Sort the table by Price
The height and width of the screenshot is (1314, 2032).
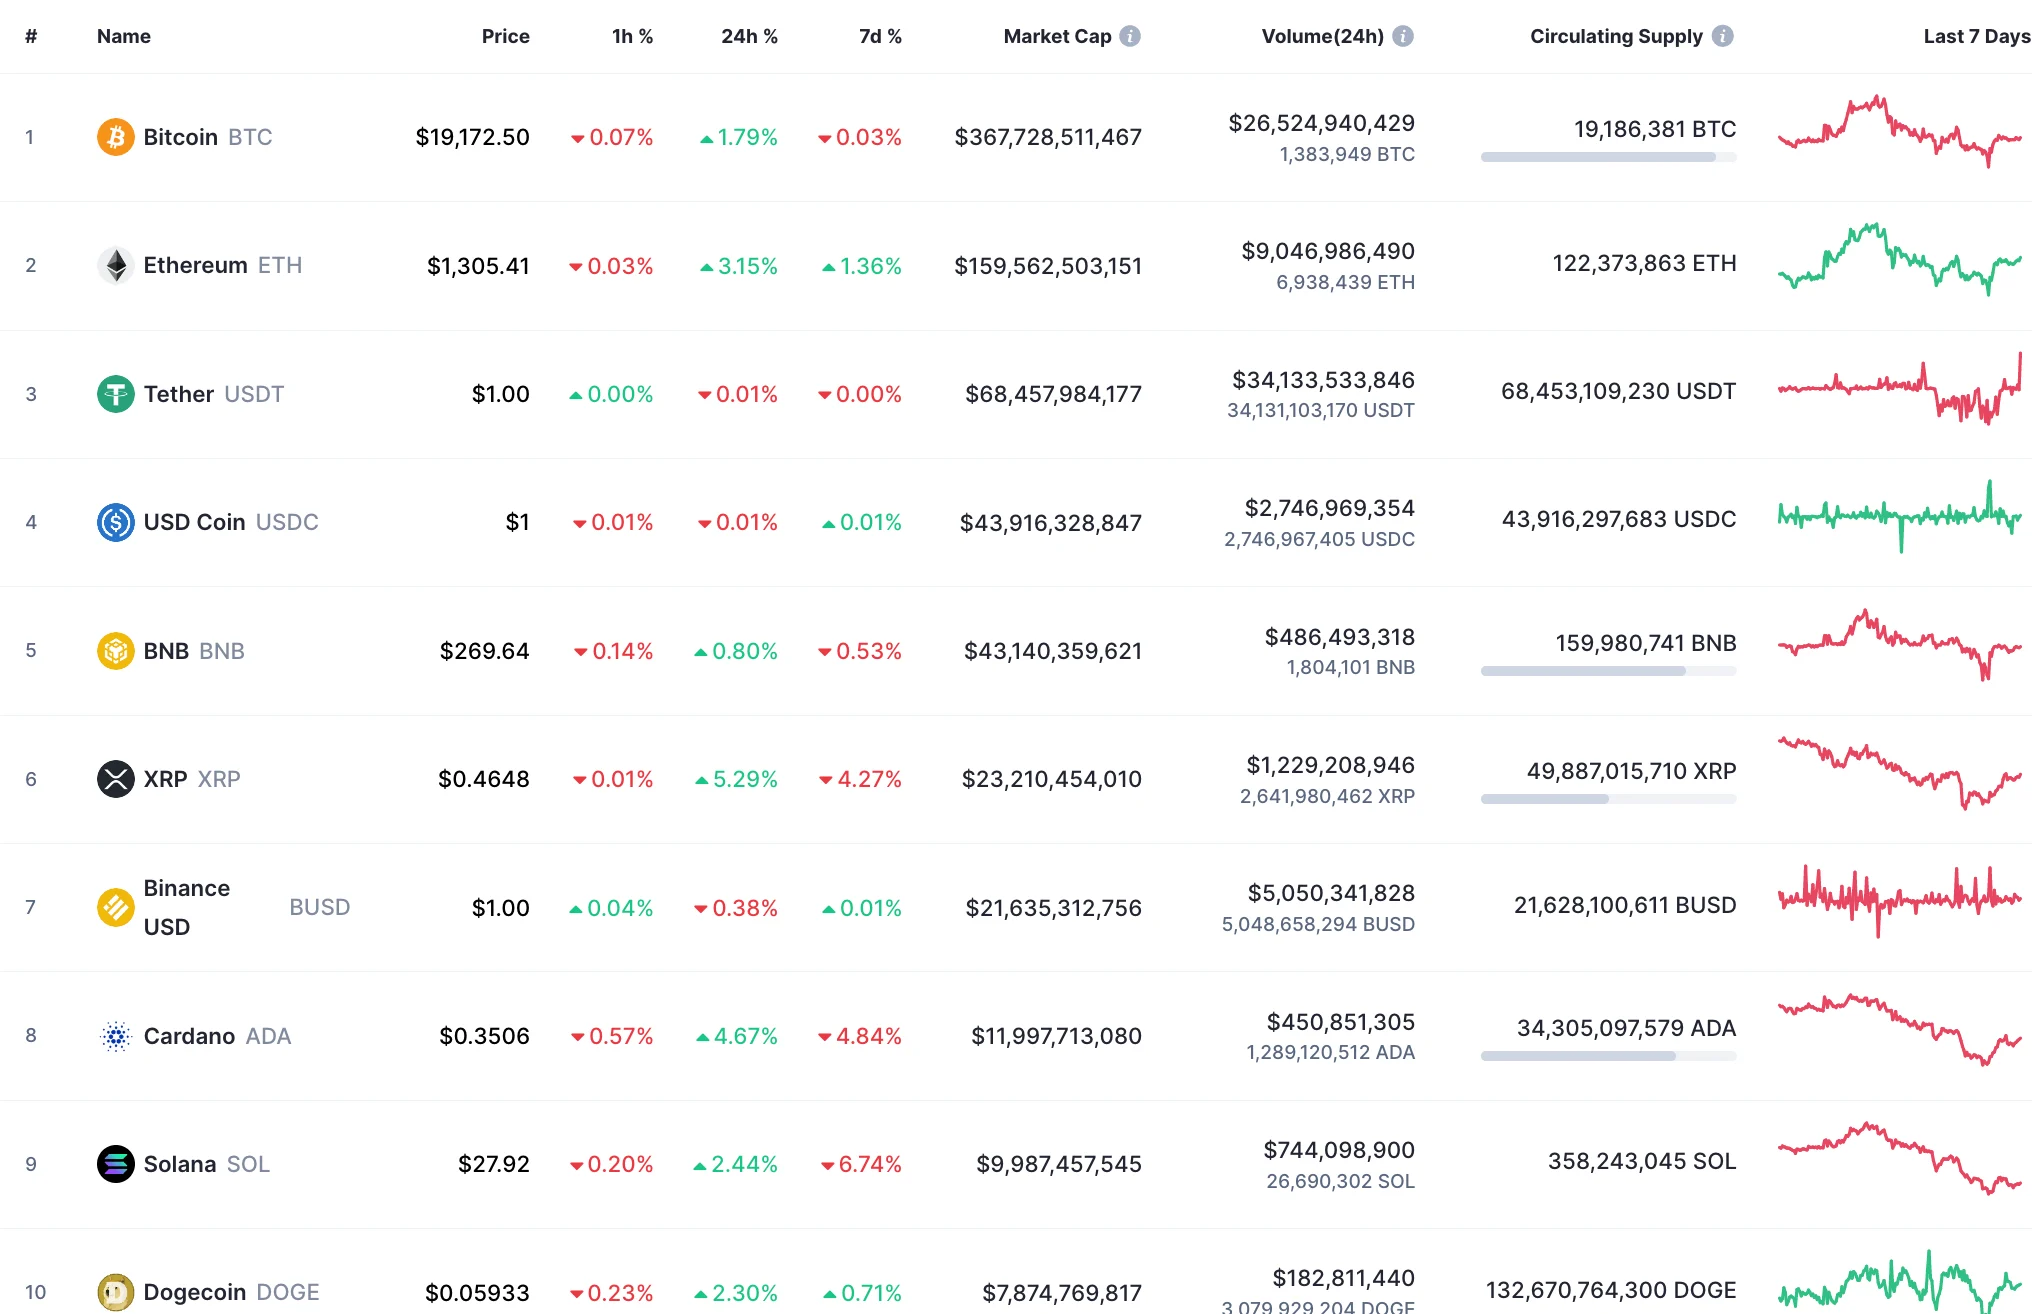[x=506, y=36]
